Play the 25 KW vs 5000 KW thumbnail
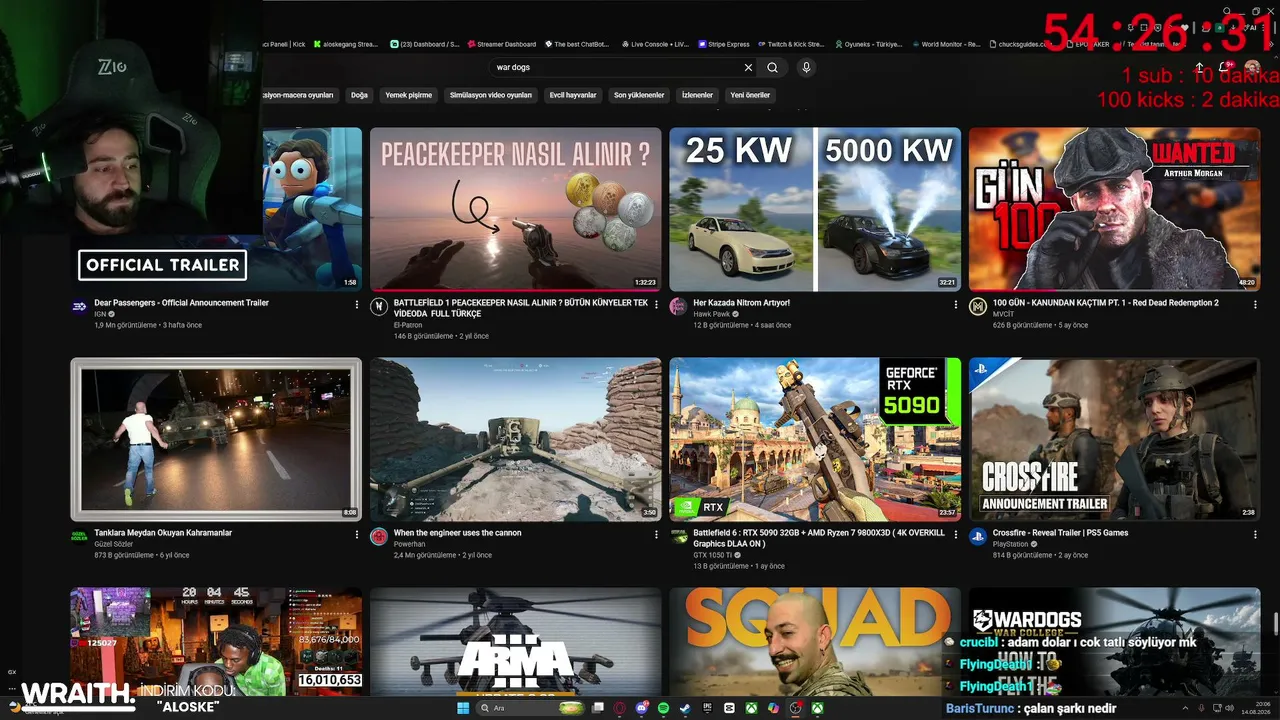Screen dimensions: 1280x720 [x=815, y=209]
